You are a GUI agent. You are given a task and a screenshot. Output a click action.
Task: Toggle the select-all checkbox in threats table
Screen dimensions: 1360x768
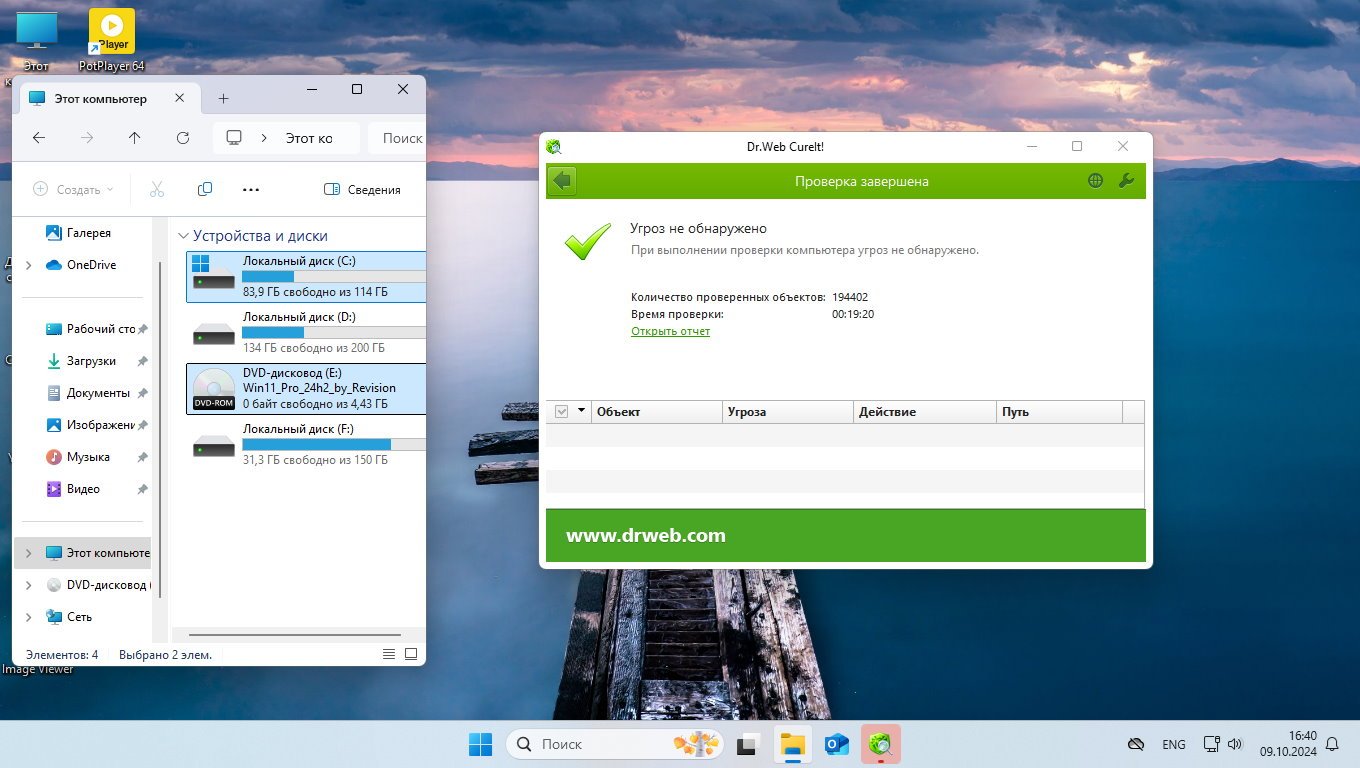[561, 412]
